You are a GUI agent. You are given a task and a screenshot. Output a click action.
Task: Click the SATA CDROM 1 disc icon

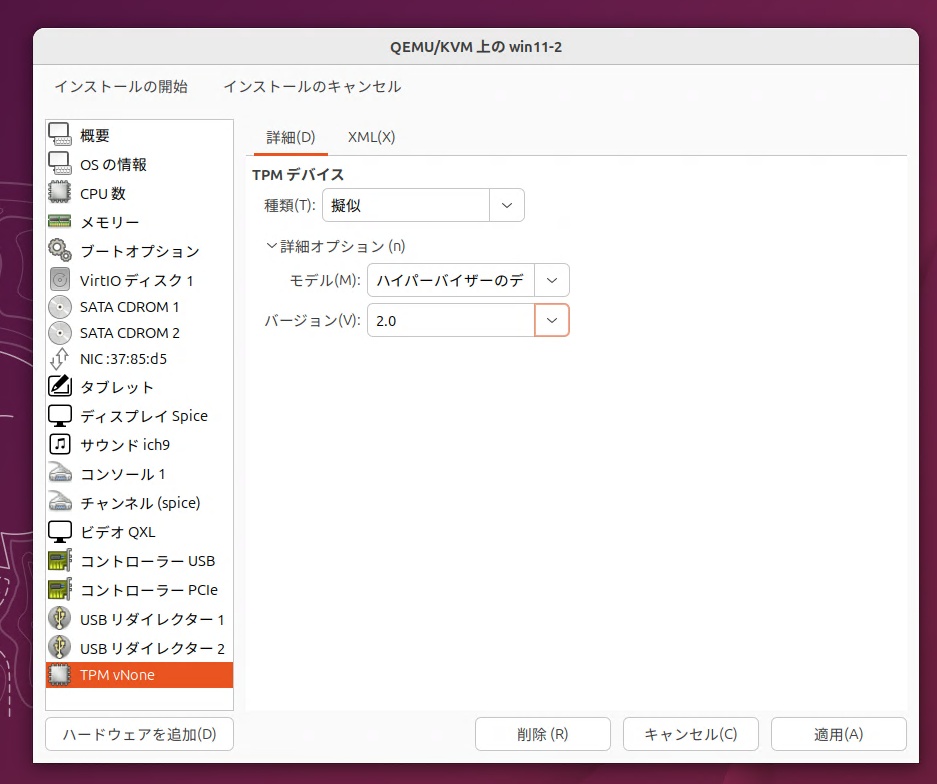60,307
